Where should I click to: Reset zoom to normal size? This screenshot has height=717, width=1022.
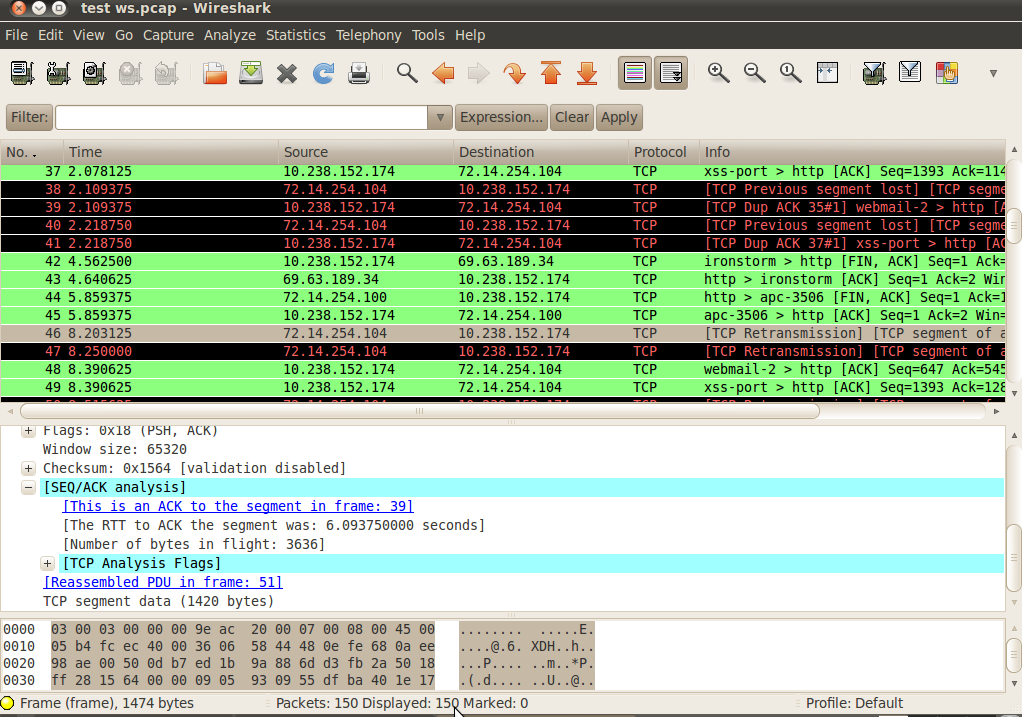click(791, 73)
